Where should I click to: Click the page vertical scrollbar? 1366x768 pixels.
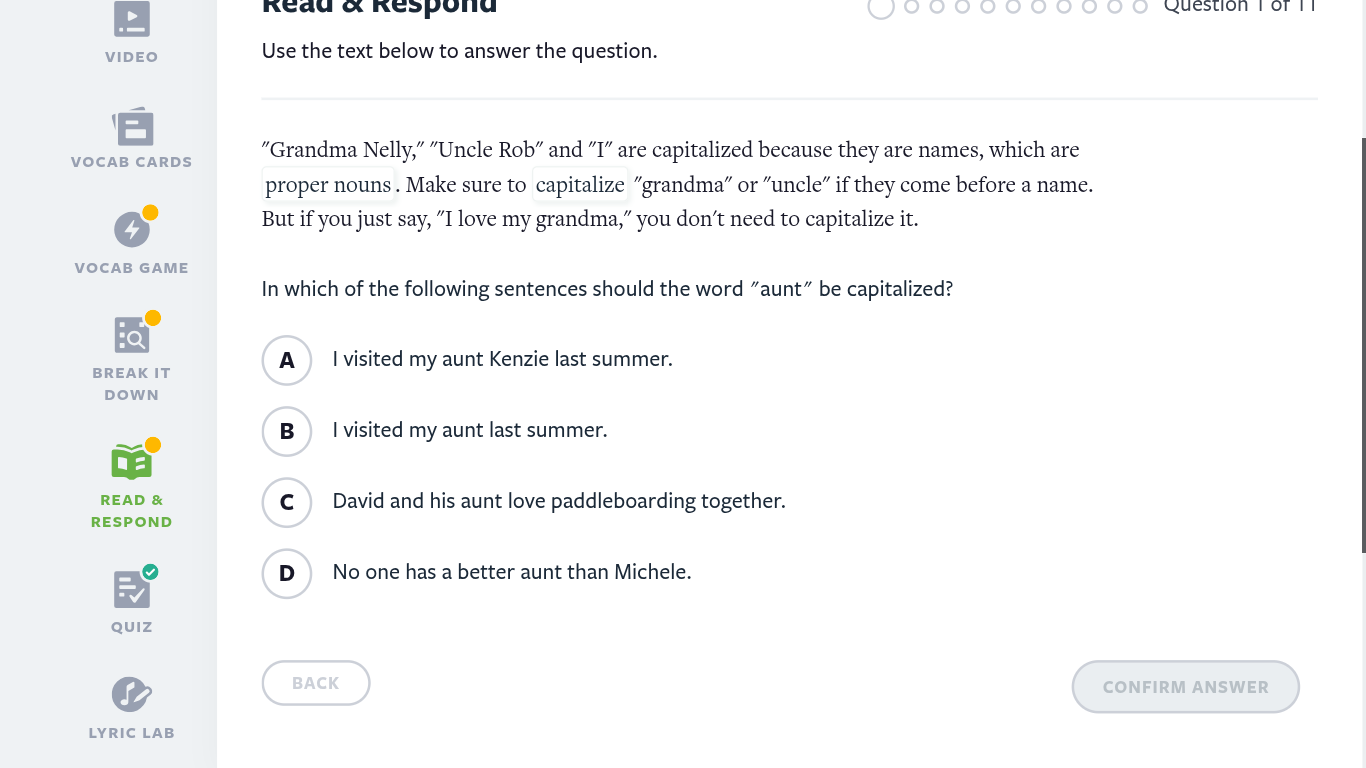[1362, 345]
